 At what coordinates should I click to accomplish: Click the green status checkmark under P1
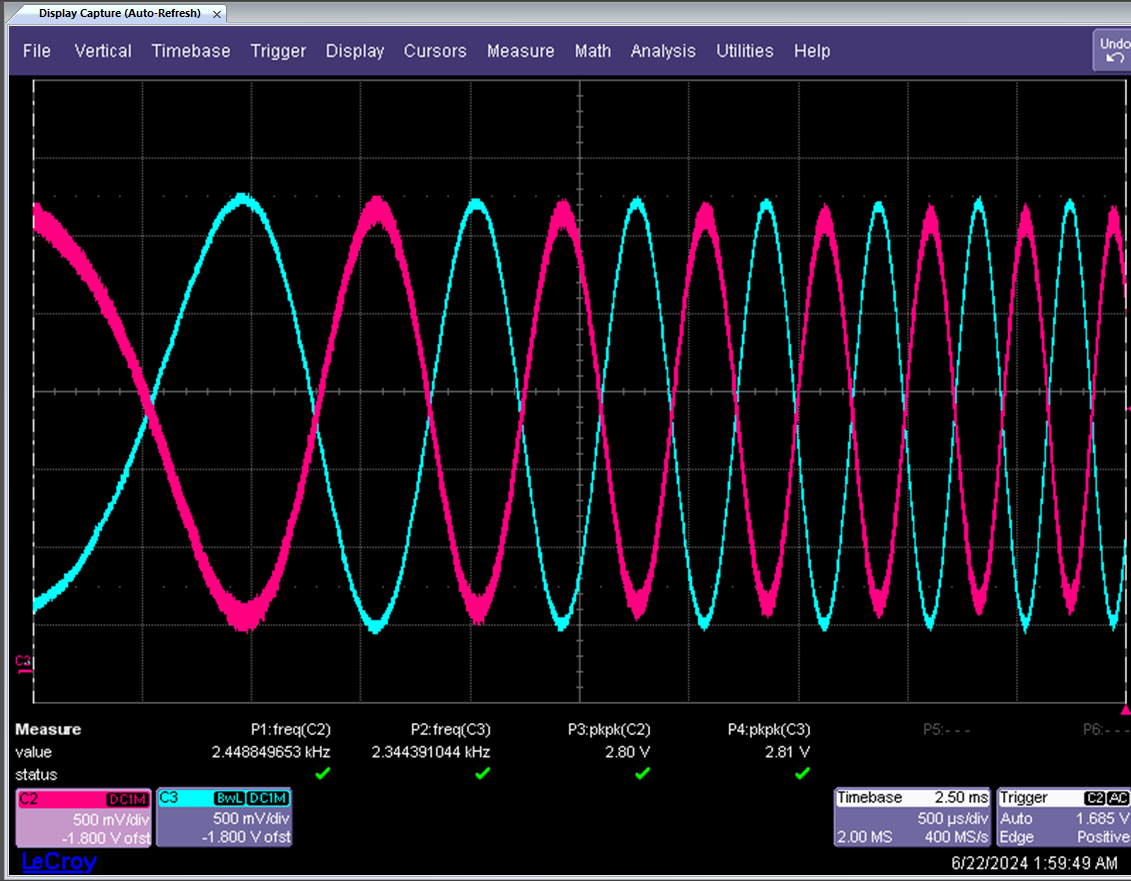click(x=322, y=774)
